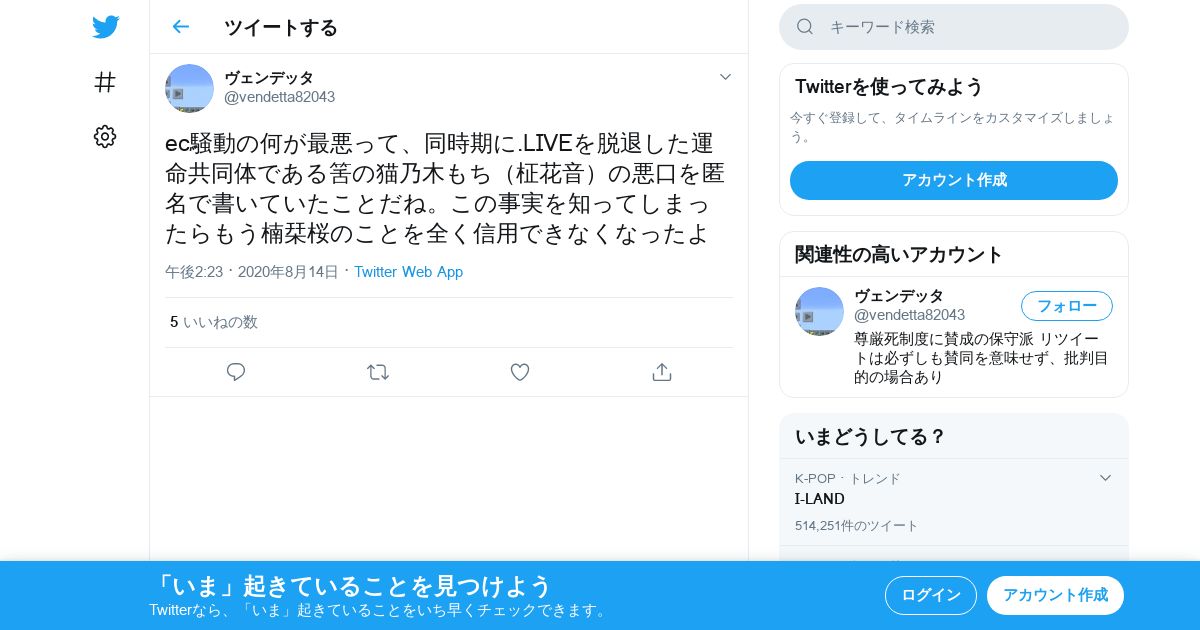
Task: Click アカウント作成 in the bottom banner
Action: pyautogui.click(x=1055, y=595)
